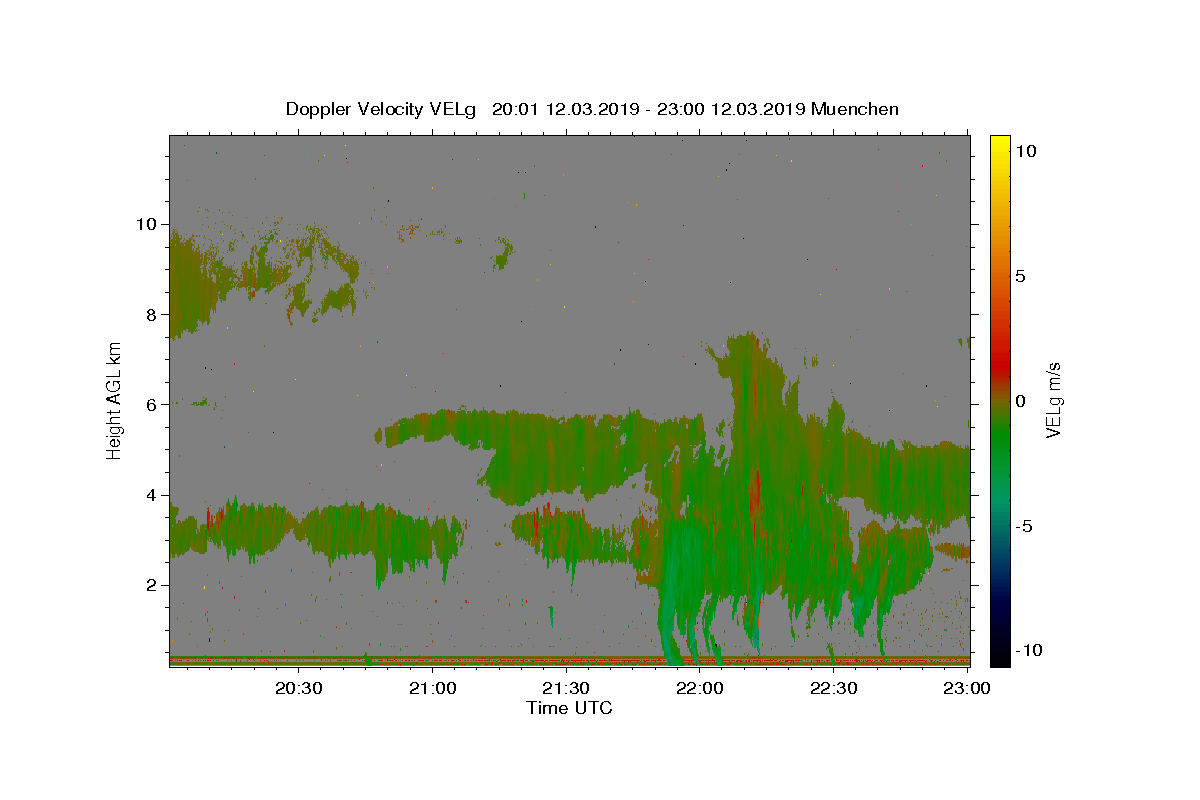Click the colorbar label '-5'
1200x800 pixels.
coord(1024,526)
